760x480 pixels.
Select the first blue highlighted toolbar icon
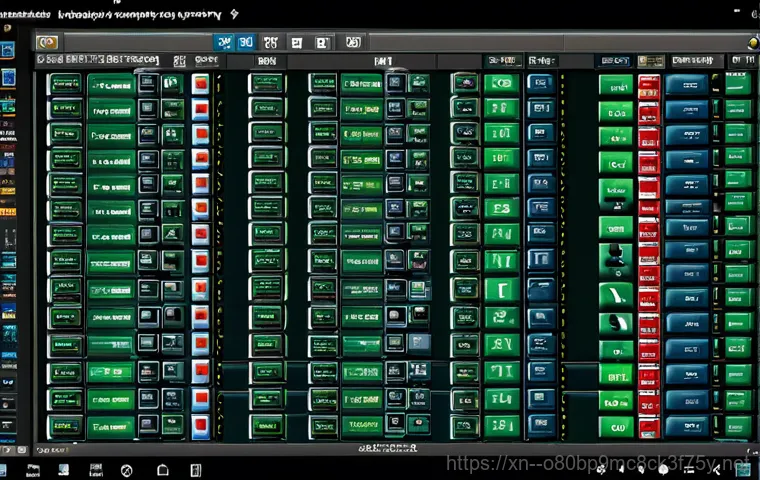click(222, 42)
